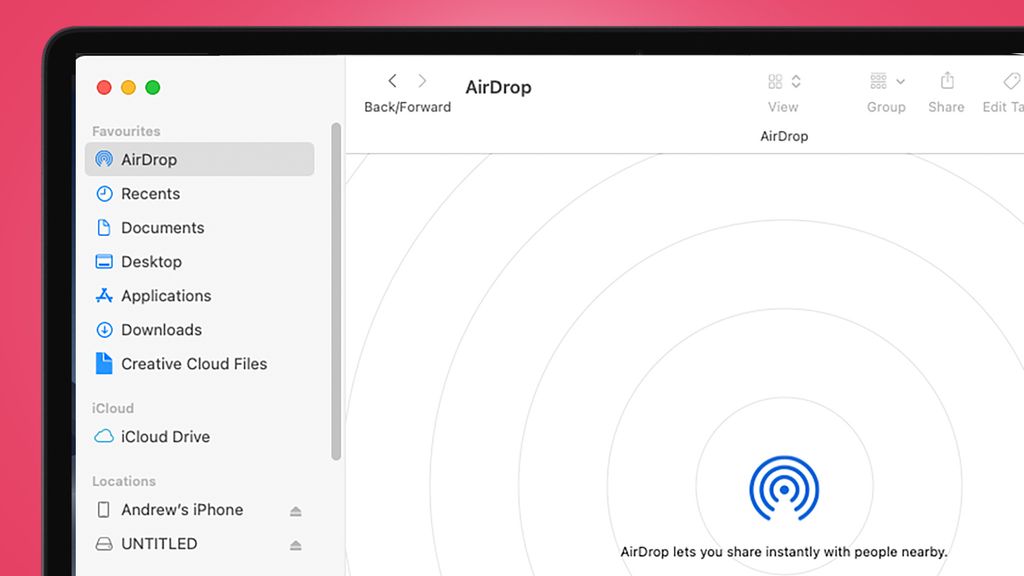Open the View options dropdown
Screen dimensions: 1024x576
pyautogui.click(x=781, y=81)
